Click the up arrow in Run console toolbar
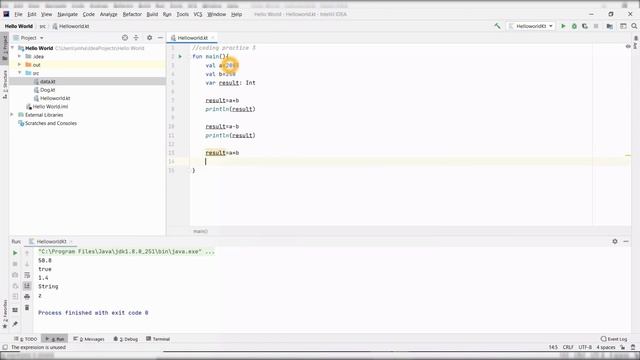Image resolution: width=640 pixels, height=360 pixels. coord(27,253)
